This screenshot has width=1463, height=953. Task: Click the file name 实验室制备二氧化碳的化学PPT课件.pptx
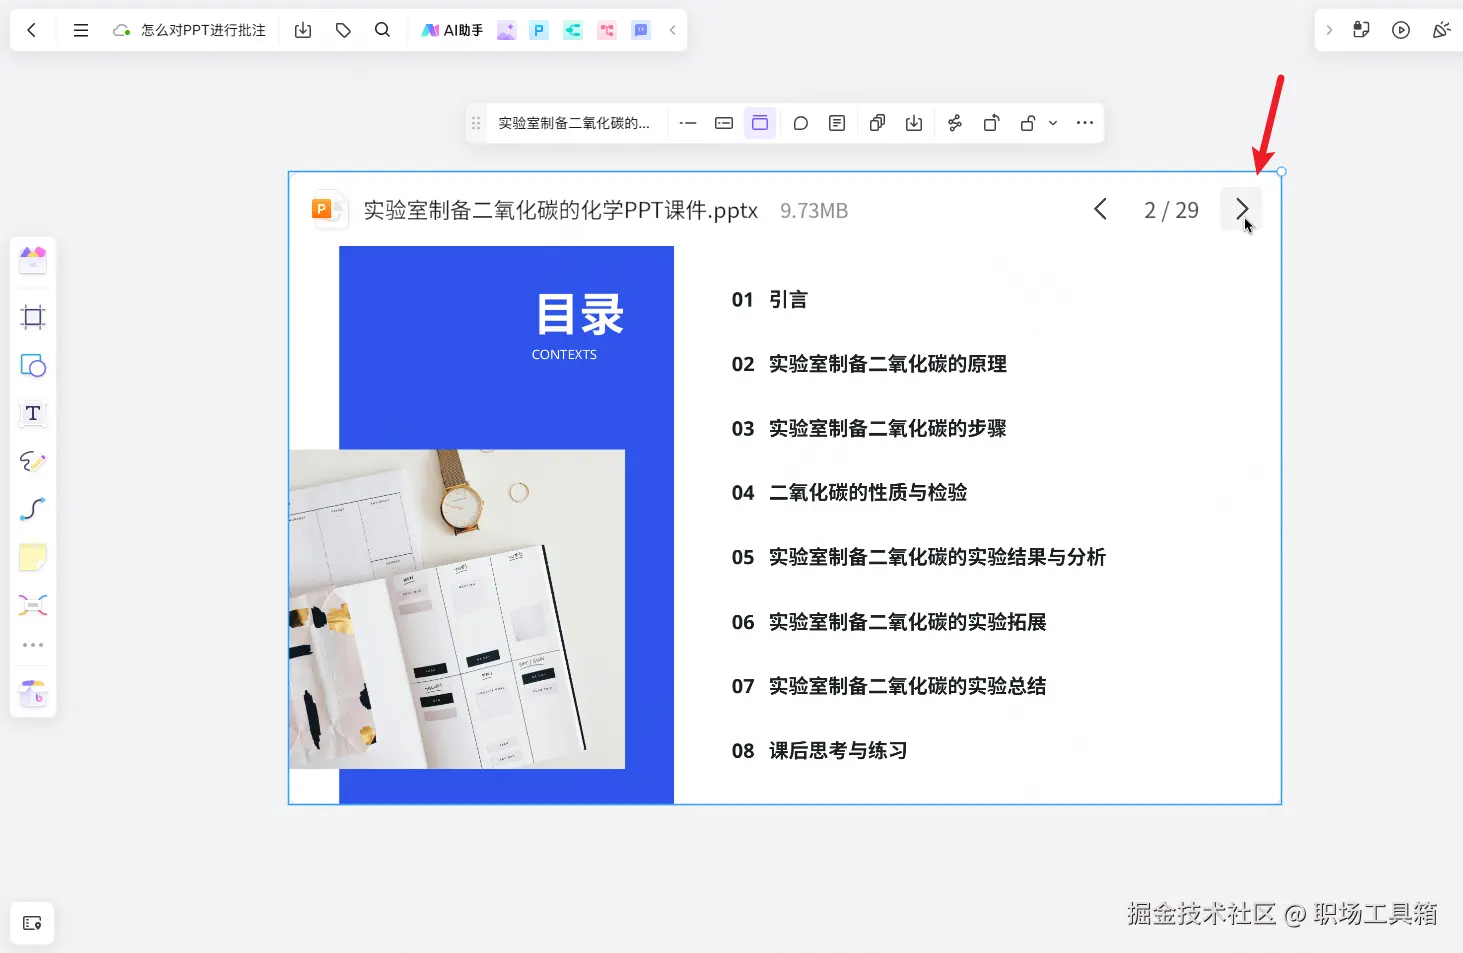click(x=560, y=210)
